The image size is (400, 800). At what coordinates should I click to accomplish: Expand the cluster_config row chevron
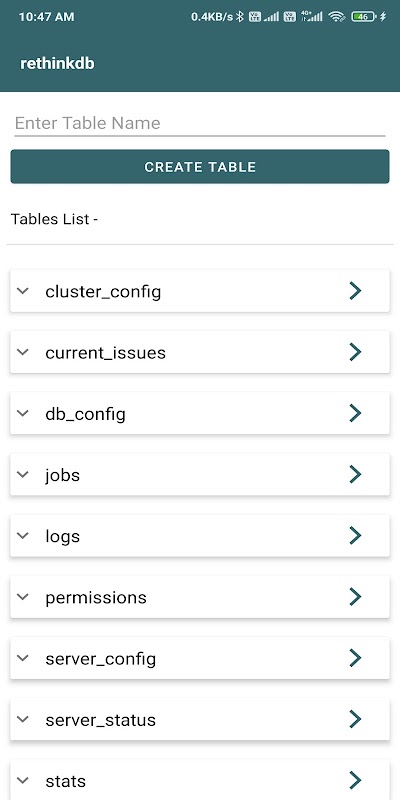point(22,291)
